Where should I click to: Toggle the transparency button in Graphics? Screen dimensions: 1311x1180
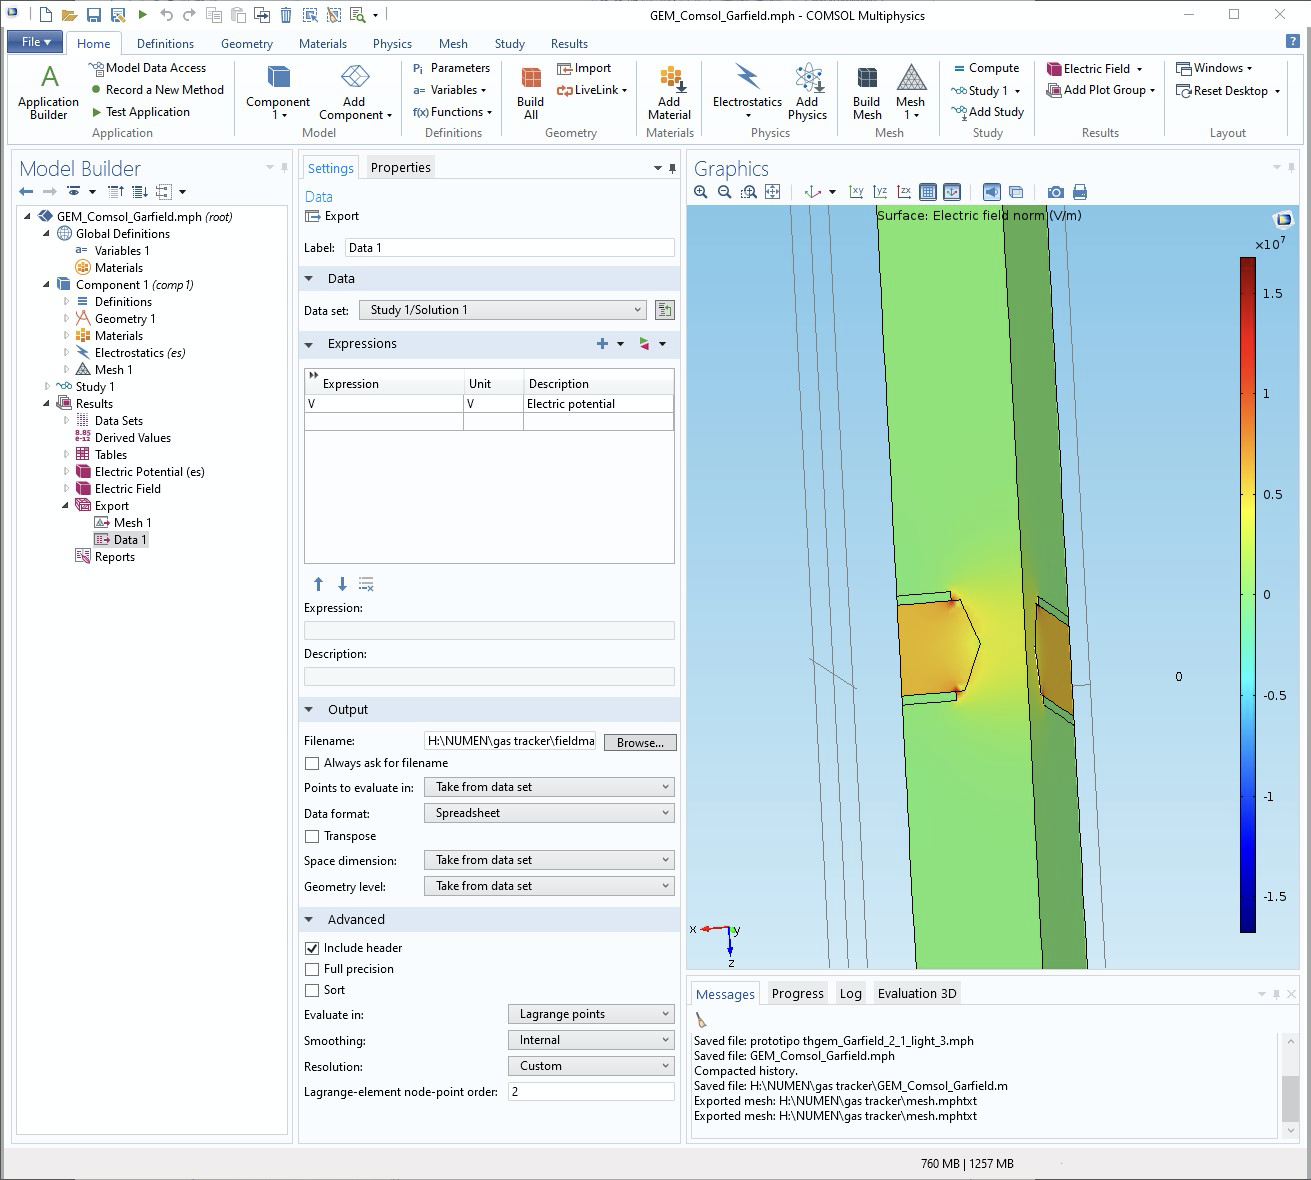point(1016,192)
